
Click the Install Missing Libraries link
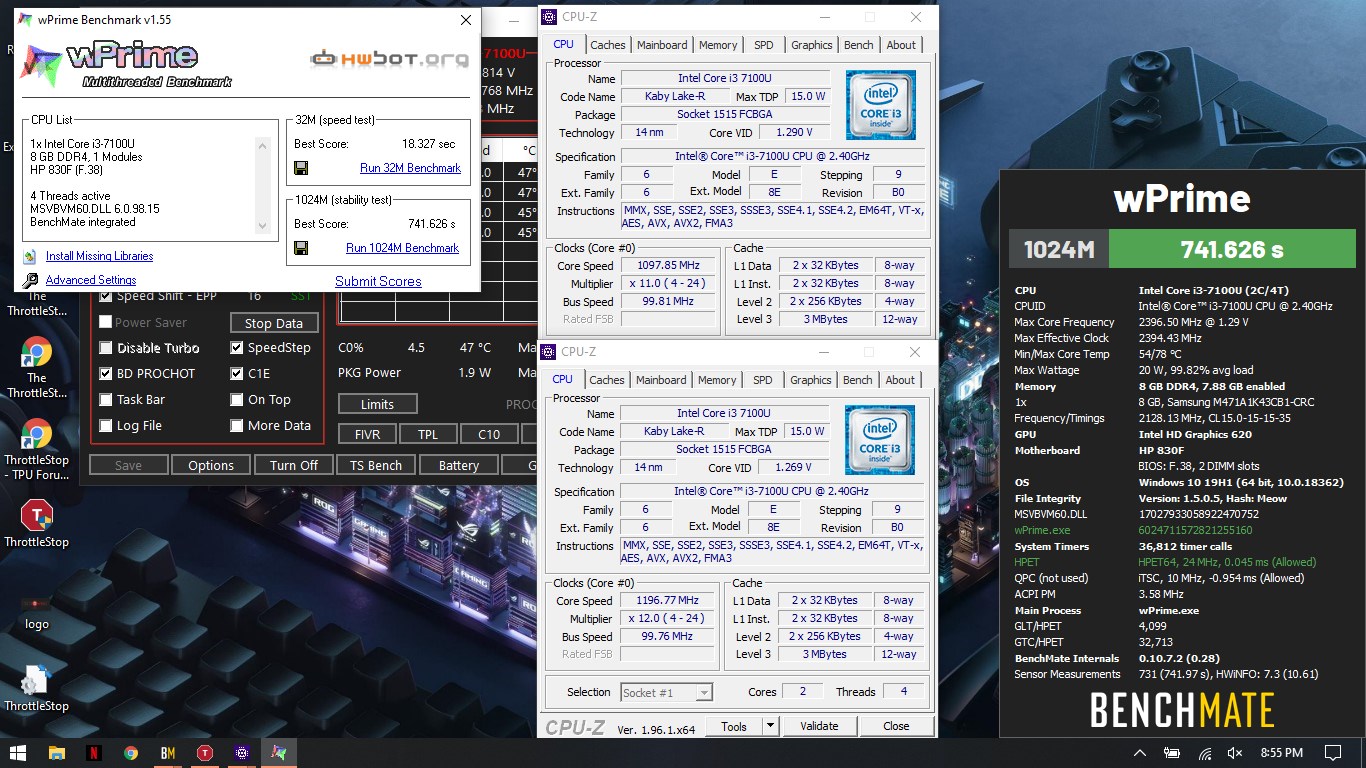[99, 257]
